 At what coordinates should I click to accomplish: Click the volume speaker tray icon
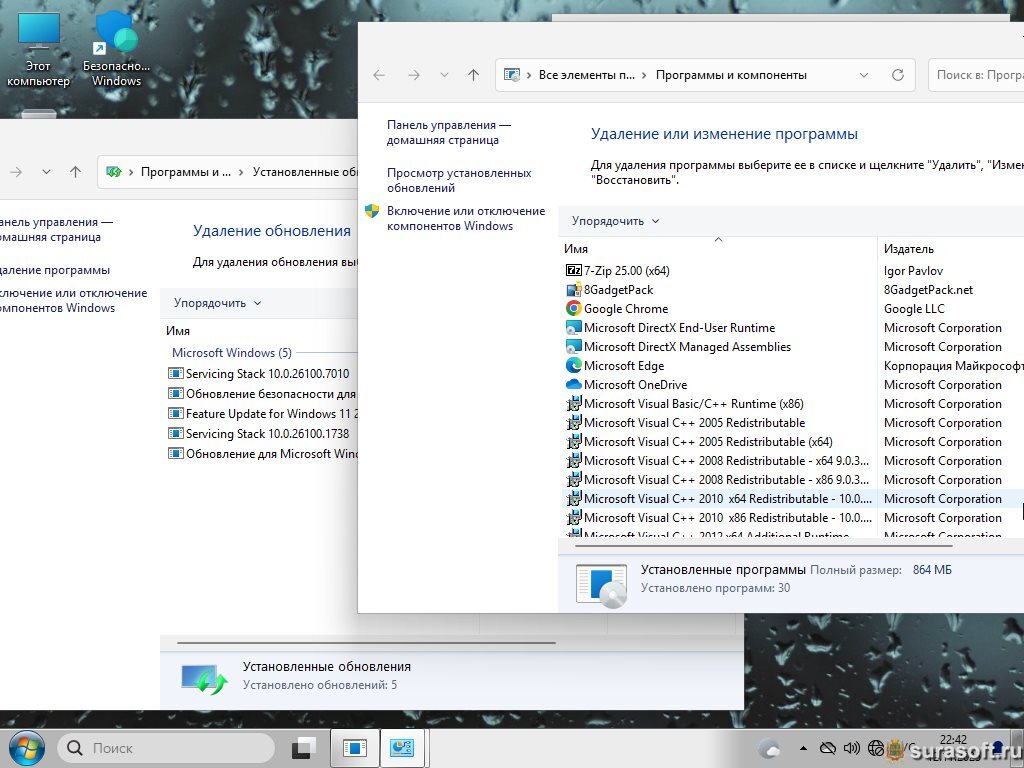tap(852, 748)
